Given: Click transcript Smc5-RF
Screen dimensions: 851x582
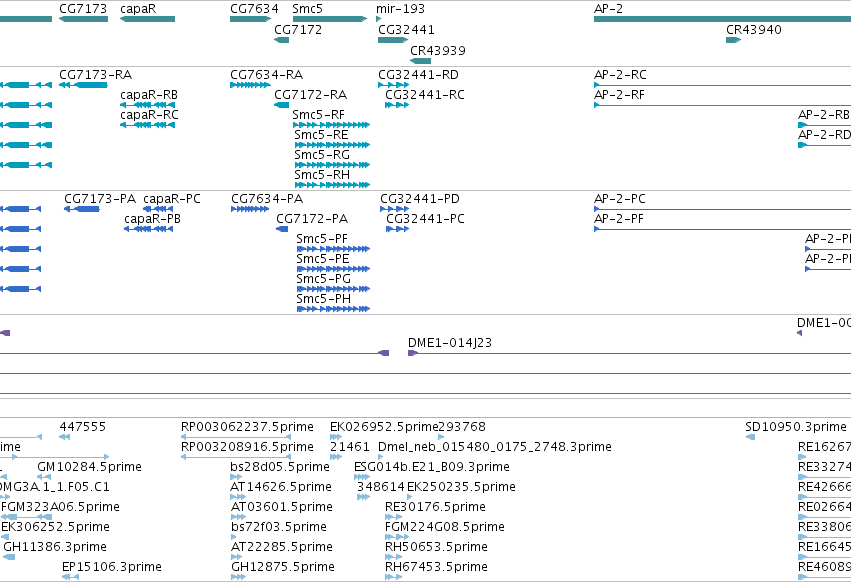Looking at the screenshot, I should pos(319,115).
